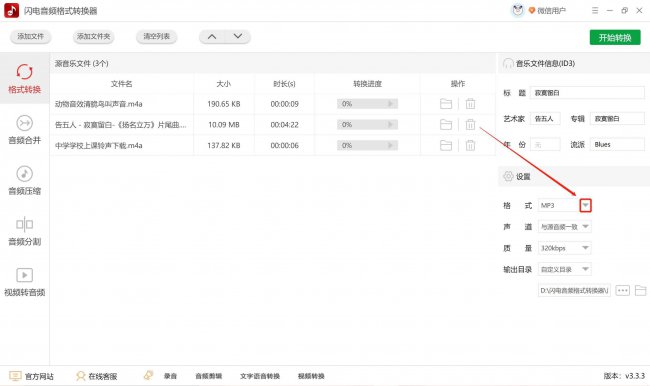650x386 pixels.
Task: Open 音频分割 in the sidebar
Action: (24, 231)
